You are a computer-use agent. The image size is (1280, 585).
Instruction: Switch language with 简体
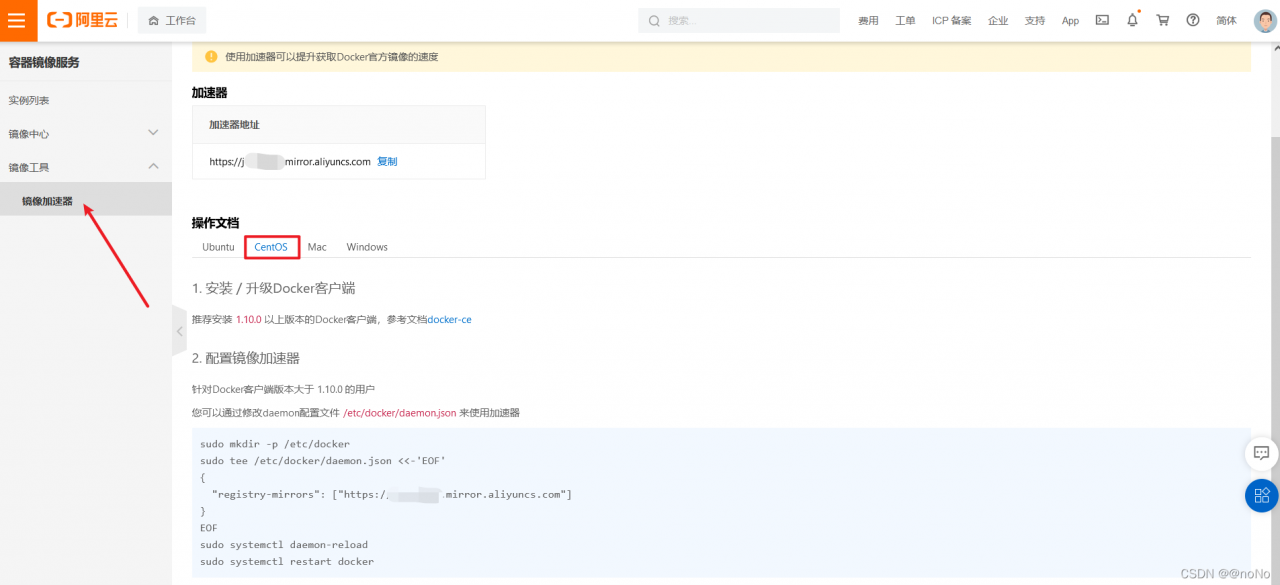pos(1226,20)
